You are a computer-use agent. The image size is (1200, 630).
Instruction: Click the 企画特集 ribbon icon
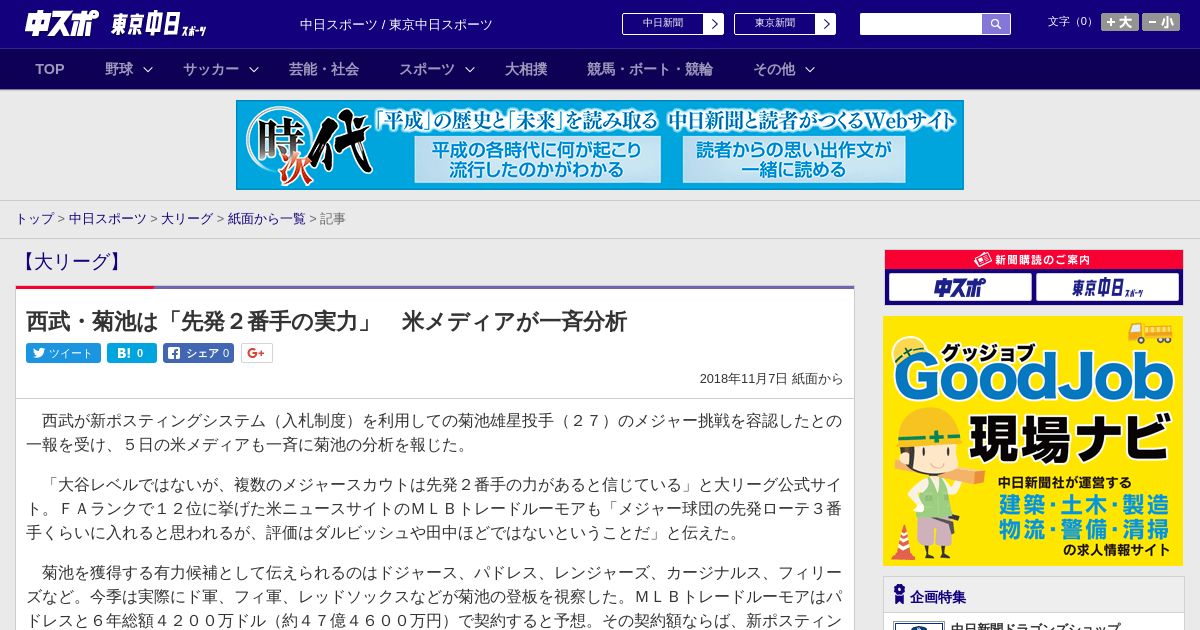point(899,595)
